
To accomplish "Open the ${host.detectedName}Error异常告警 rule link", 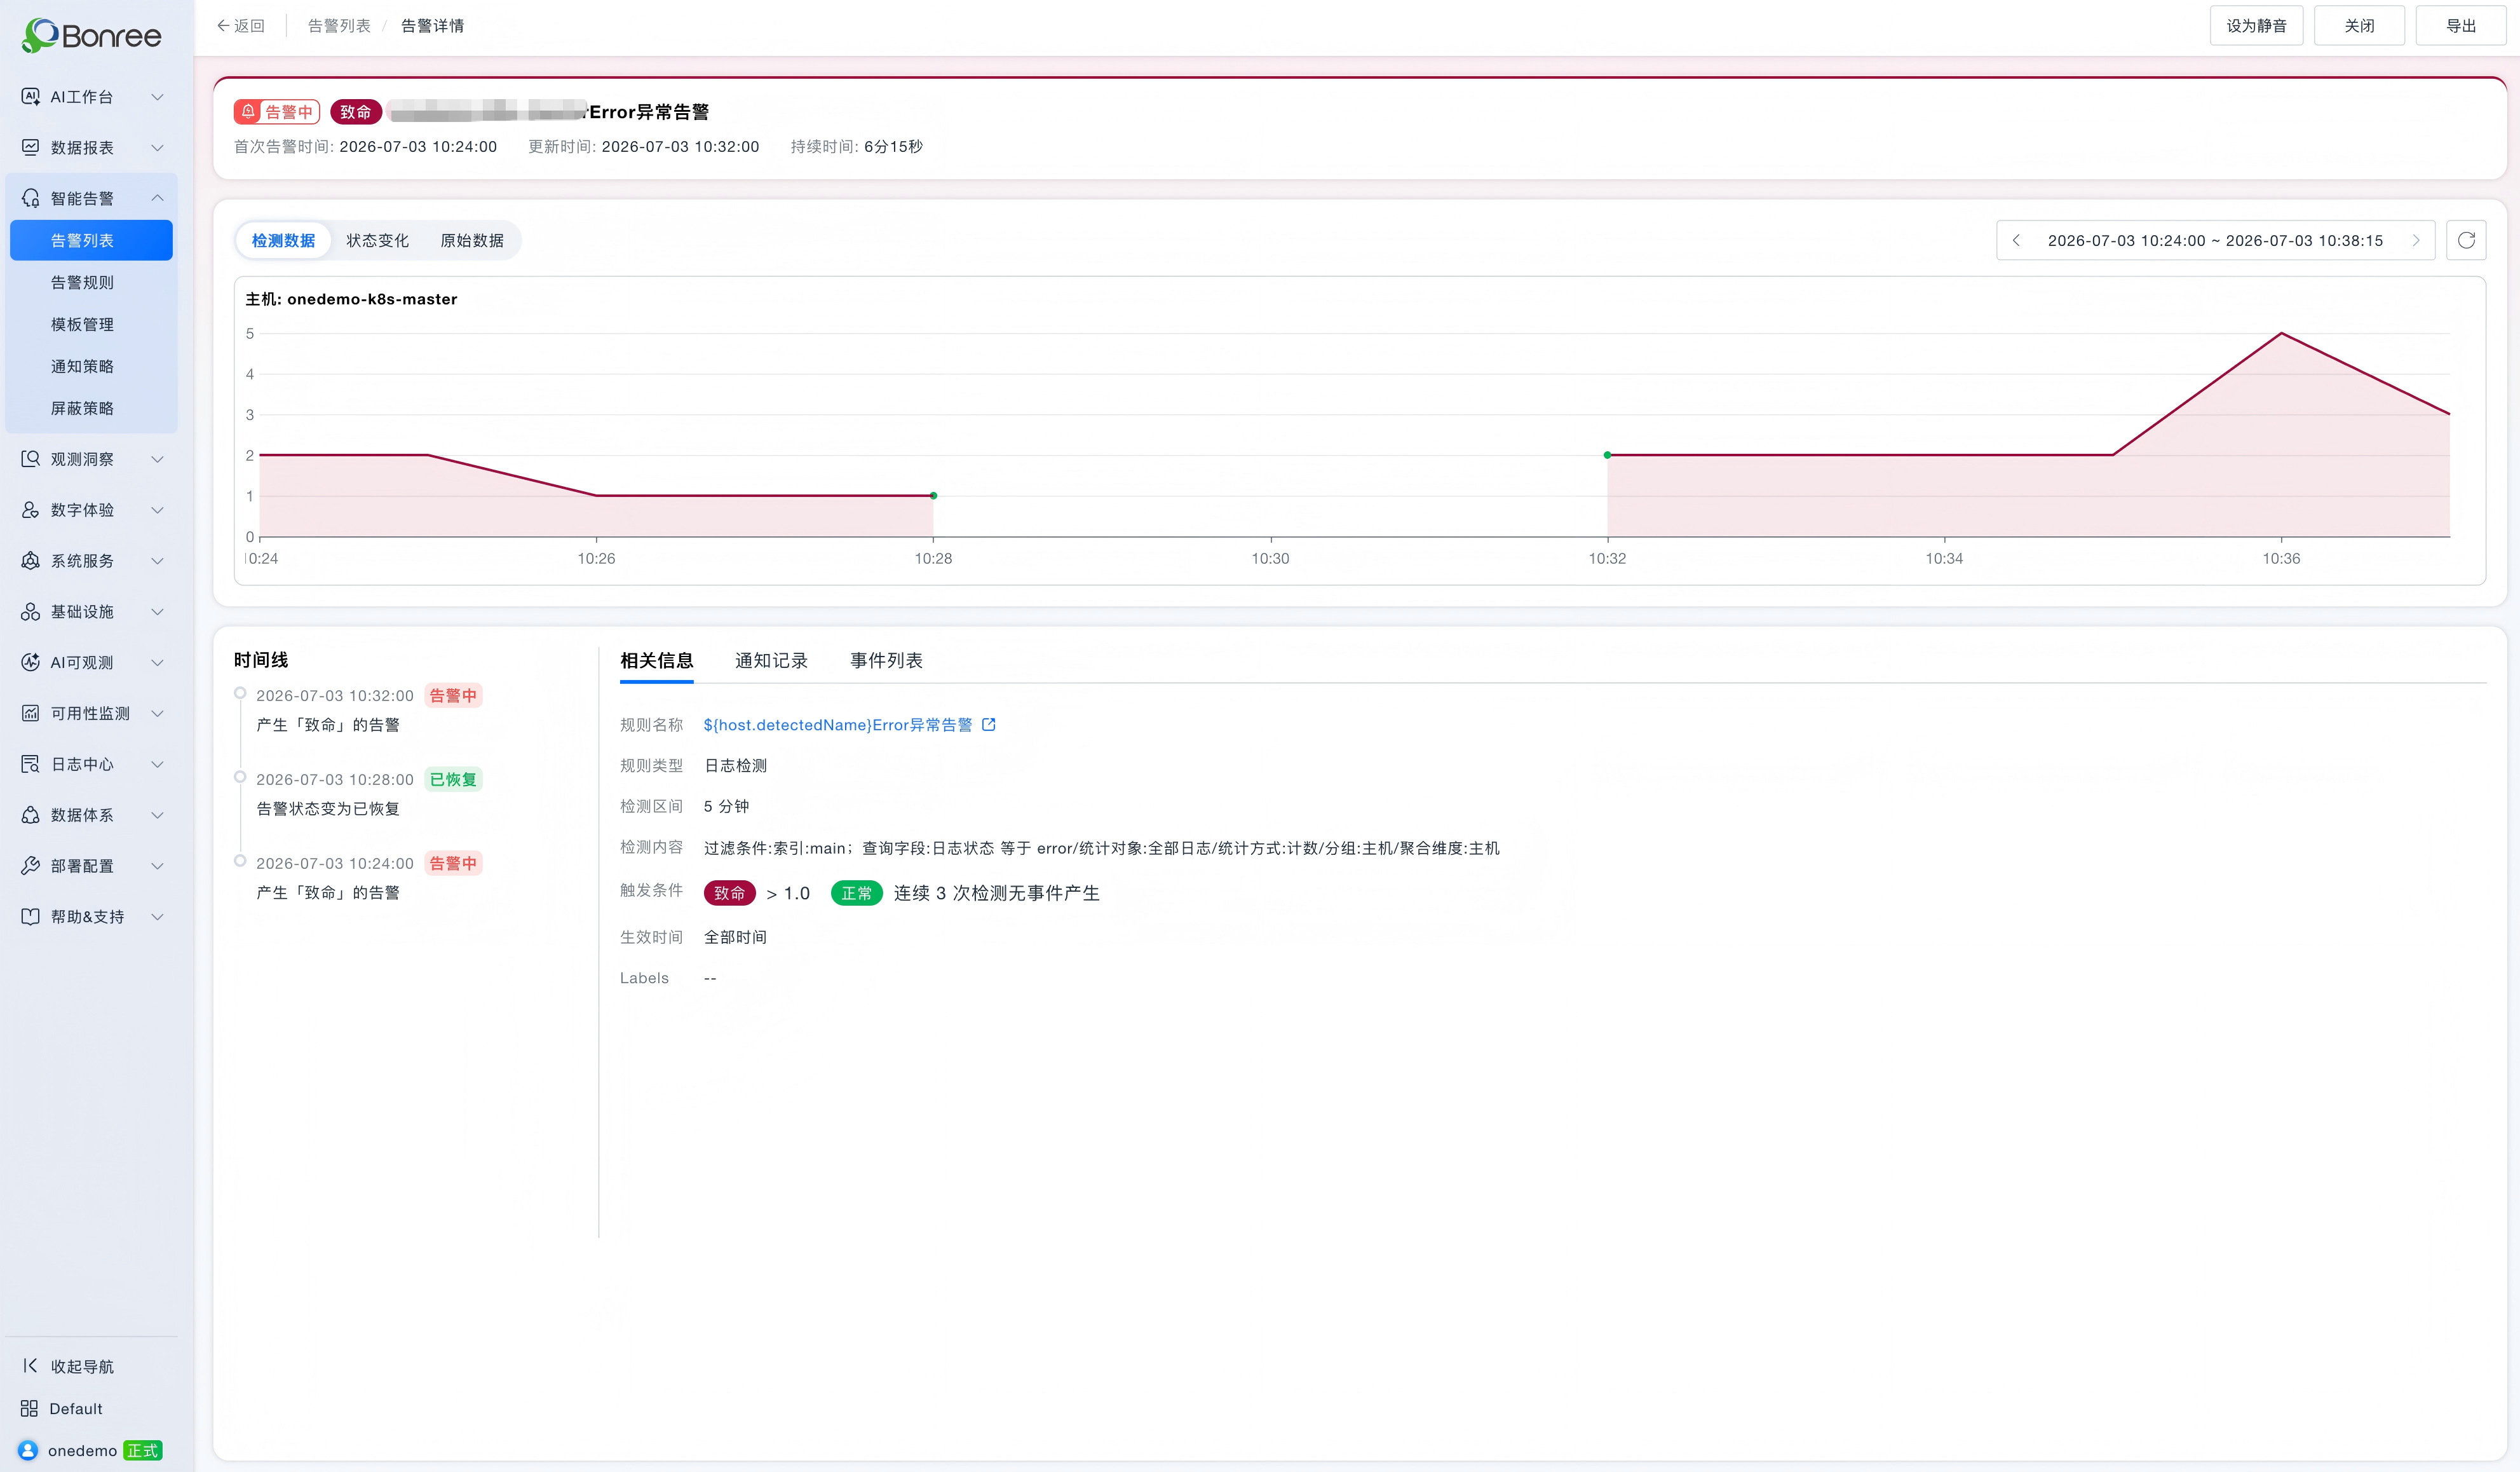I will click(838, 724).
